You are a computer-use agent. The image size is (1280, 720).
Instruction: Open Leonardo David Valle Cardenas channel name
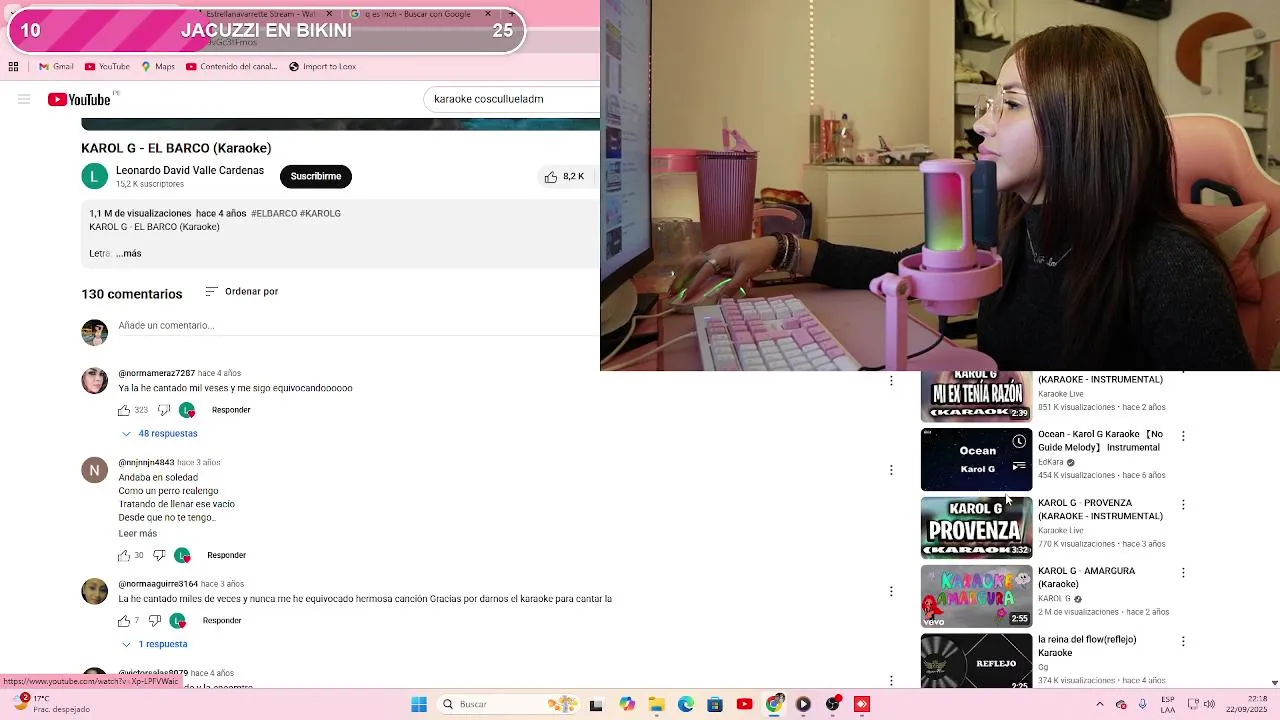190,171
